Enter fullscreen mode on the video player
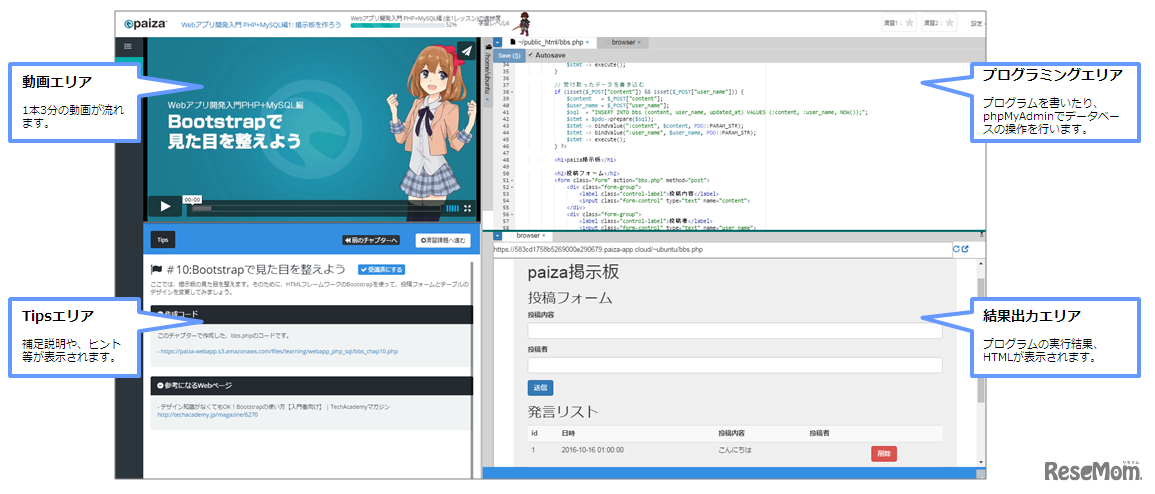This screenshot has height=494, width=1155. [467, 208]
